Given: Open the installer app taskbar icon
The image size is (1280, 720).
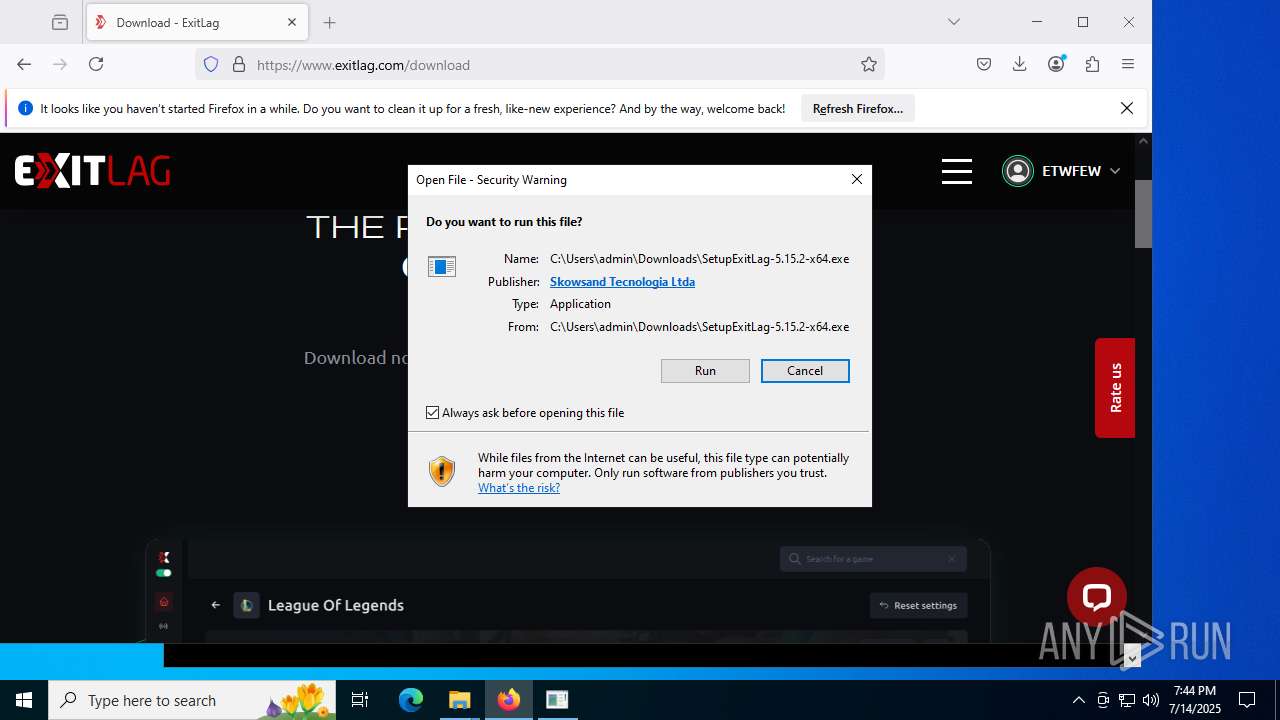Looking at the screenshot, I should [557, 700].
